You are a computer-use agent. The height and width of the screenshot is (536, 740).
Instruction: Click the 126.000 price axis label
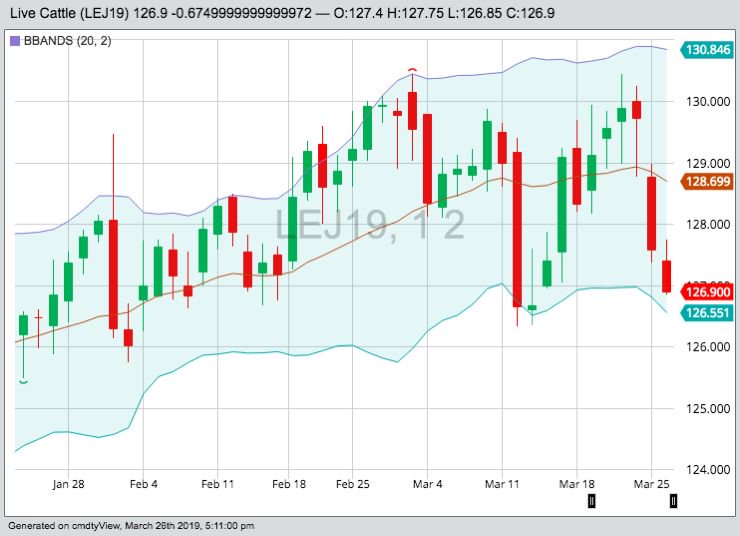point(707,347)
